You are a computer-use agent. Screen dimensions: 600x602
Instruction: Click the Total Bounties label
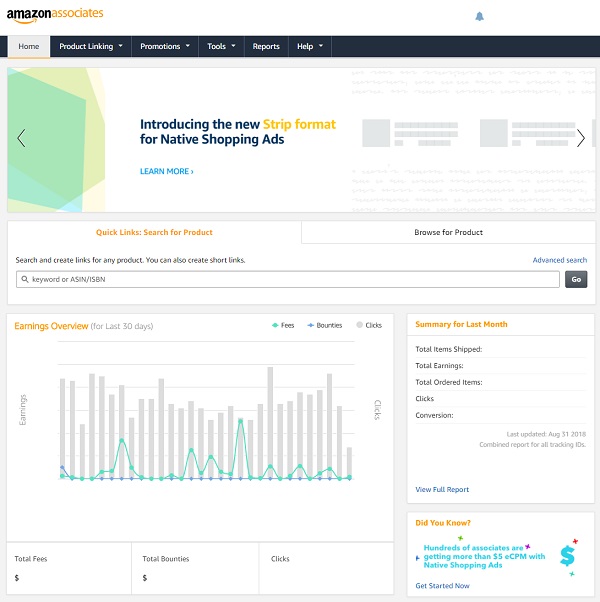tap(165, 559)
